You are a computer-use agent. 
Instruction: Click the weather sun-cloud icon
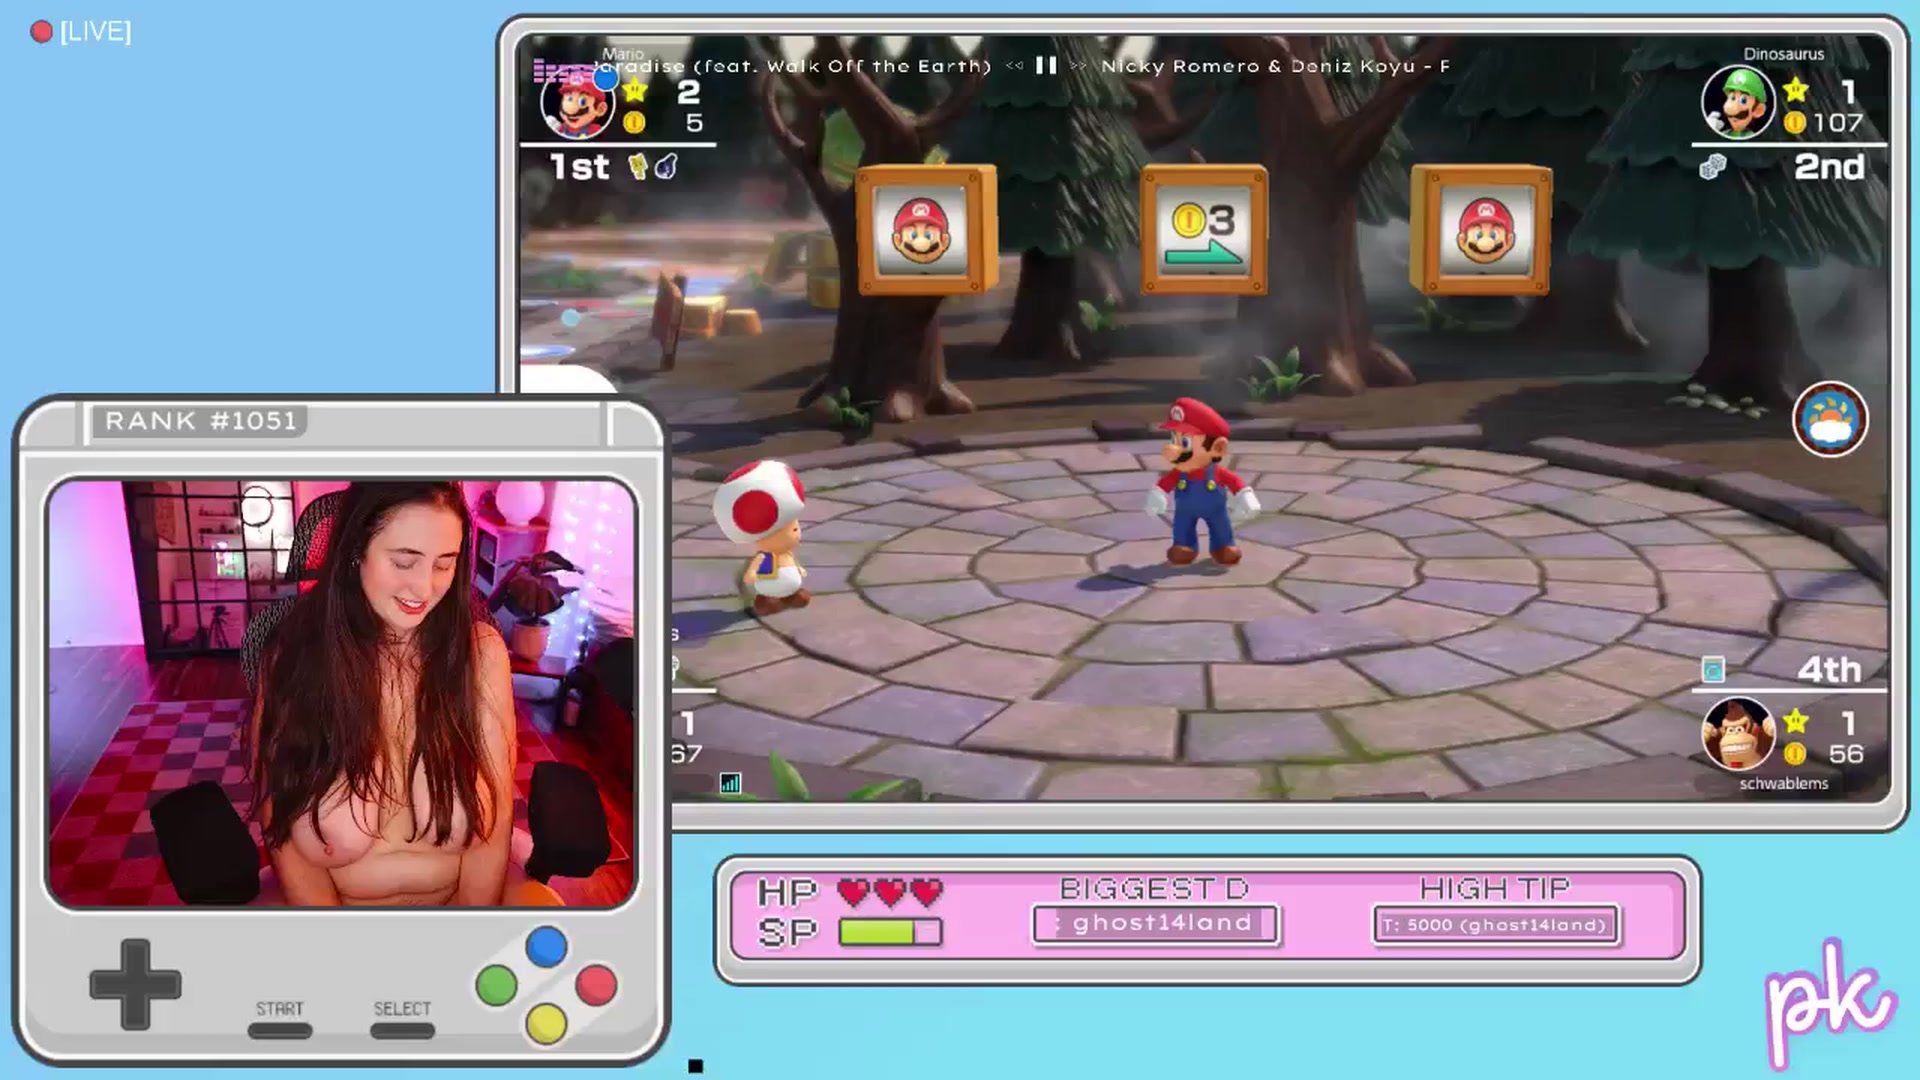coord(1830,420)
